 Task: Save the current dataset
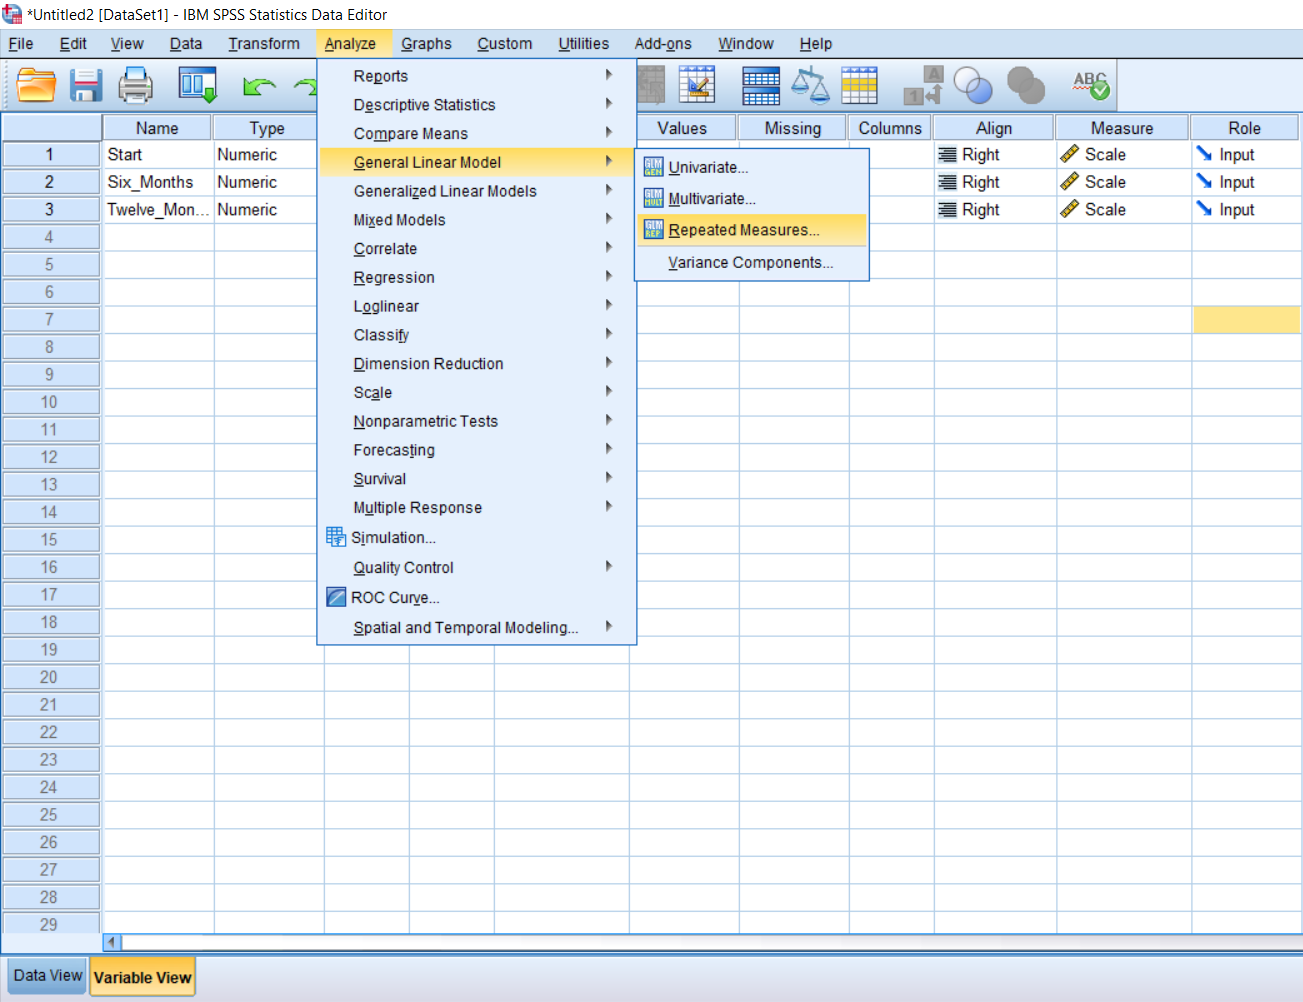(86, 85)
